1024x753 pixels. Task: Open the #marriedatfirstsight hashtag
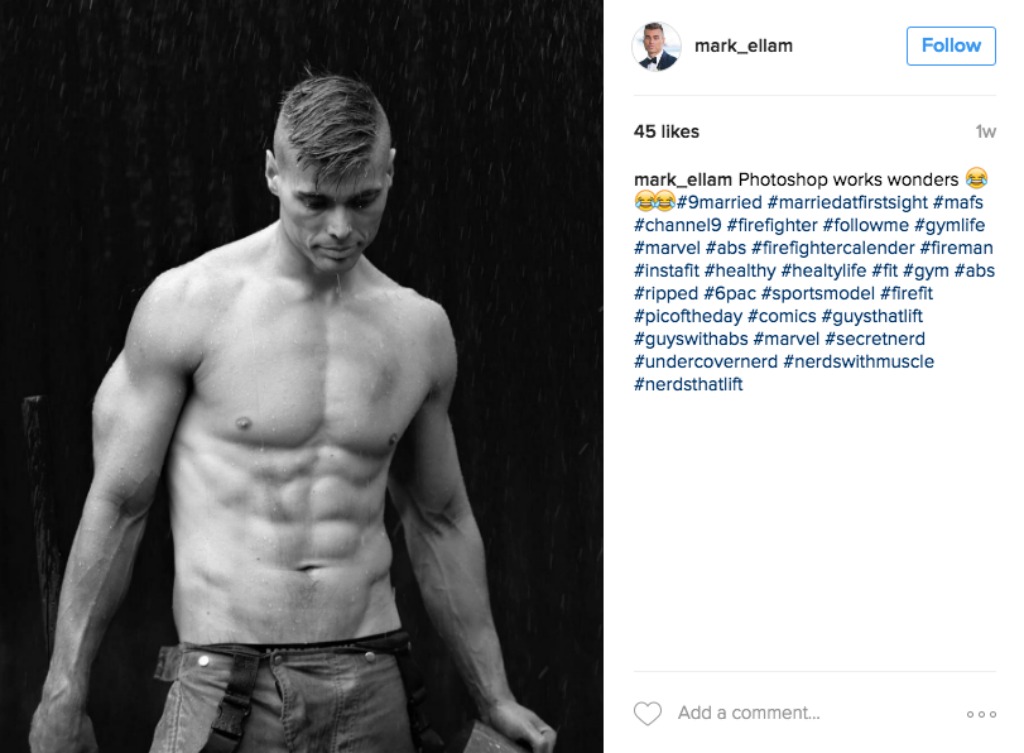pos(848,202)
